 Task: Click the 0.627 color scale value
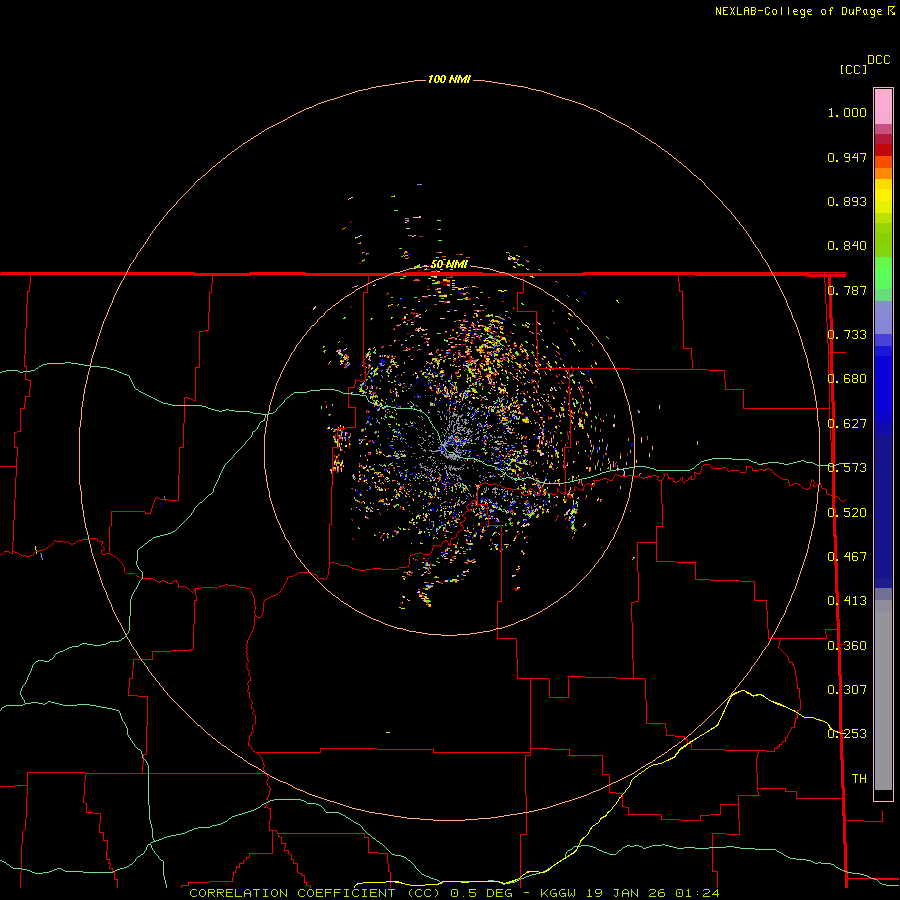[847, 424]
